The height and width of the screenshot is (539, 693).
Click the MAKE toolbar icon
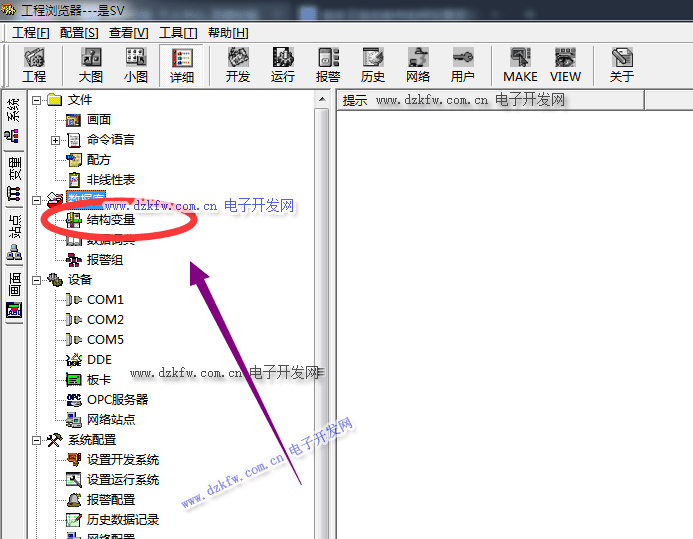coord(520,65)
